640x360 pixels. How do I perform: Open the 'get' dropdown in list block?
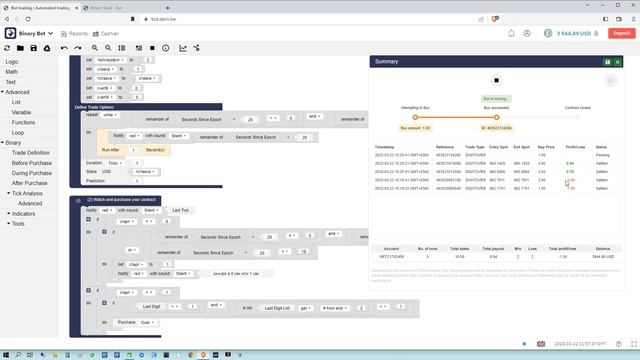(x=306, y=308)
